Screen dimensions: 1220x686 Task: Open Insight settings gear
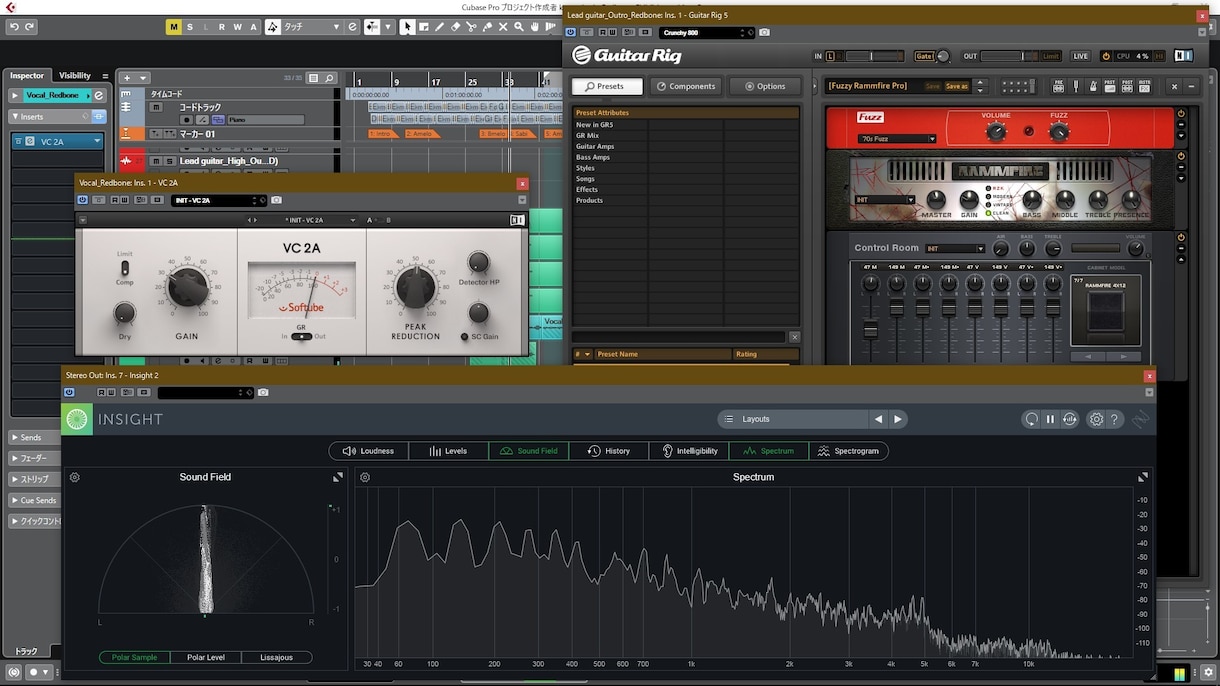[x=1096, y=419]
